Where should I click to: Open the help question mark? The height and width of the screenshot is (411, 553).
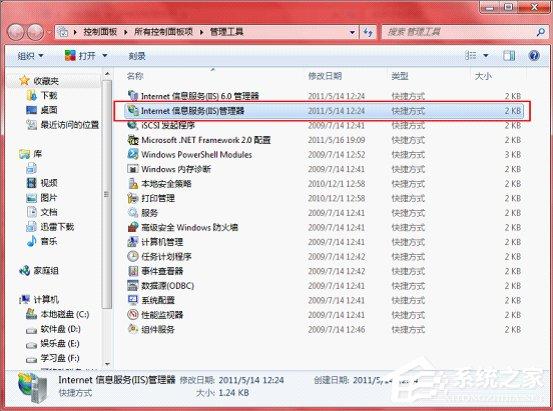point(534,56)
